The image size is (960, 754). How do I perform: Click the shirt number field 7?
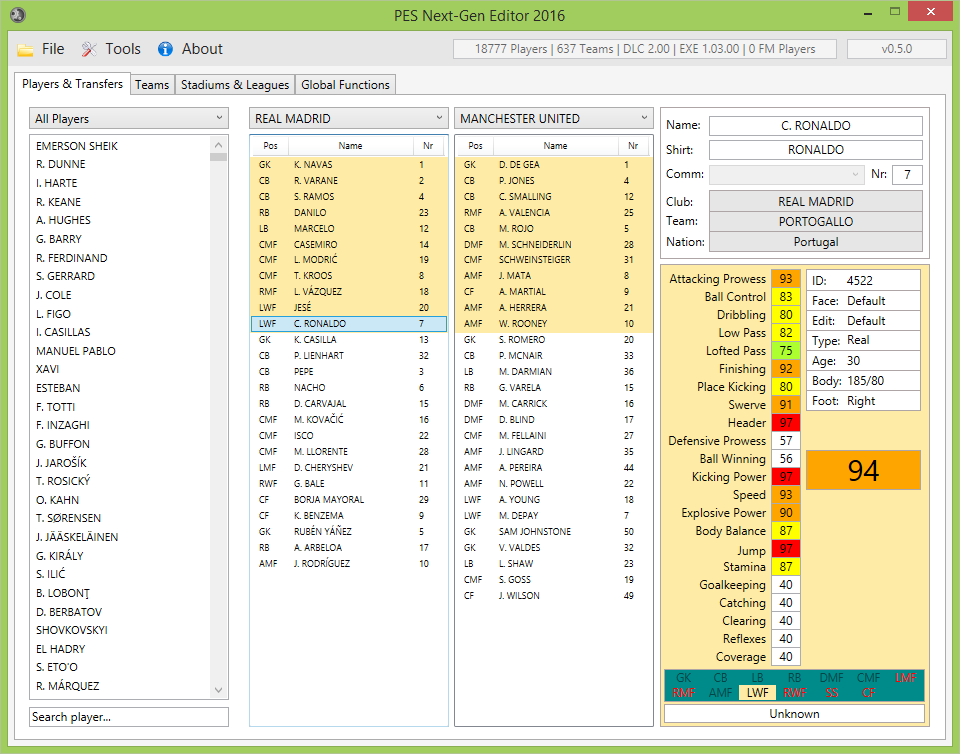click(x=907, y=174)
